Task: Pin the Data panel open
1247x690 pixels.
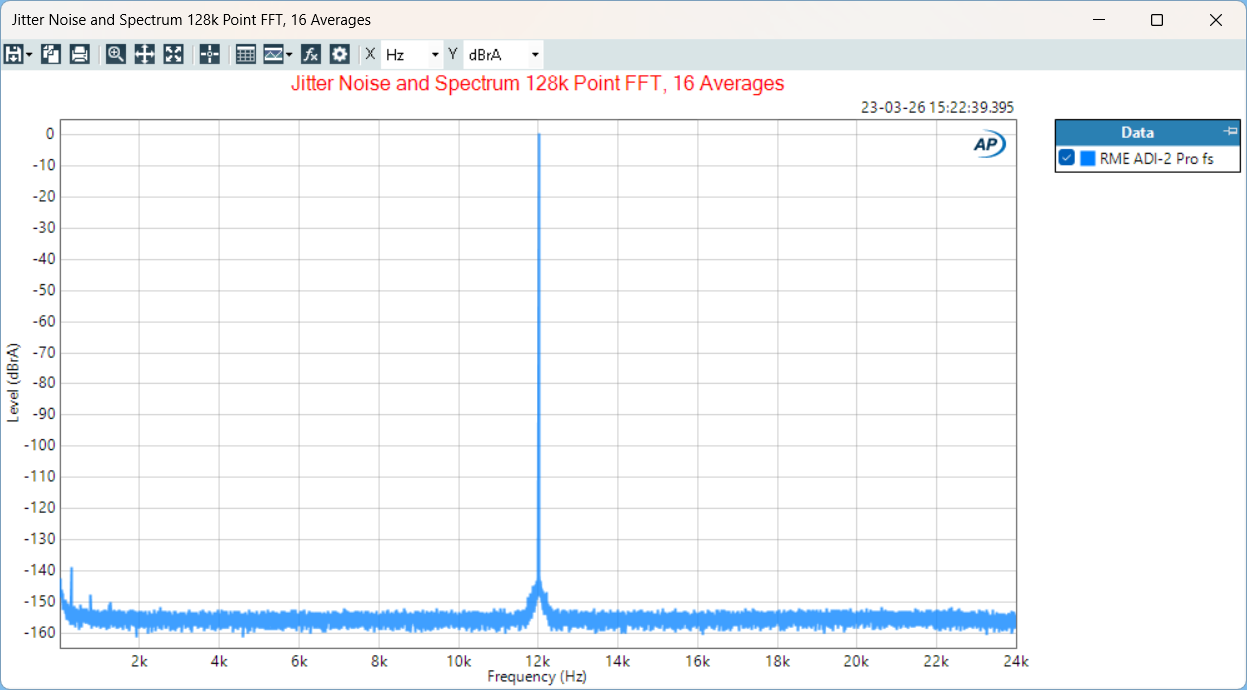Action: 1230,131
